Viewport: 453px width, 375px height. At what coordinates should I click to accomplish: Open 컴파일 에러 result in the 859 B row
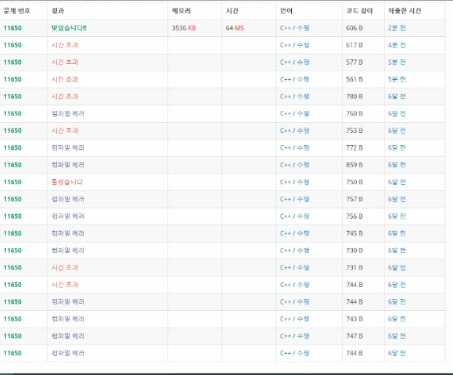[68, 165]
